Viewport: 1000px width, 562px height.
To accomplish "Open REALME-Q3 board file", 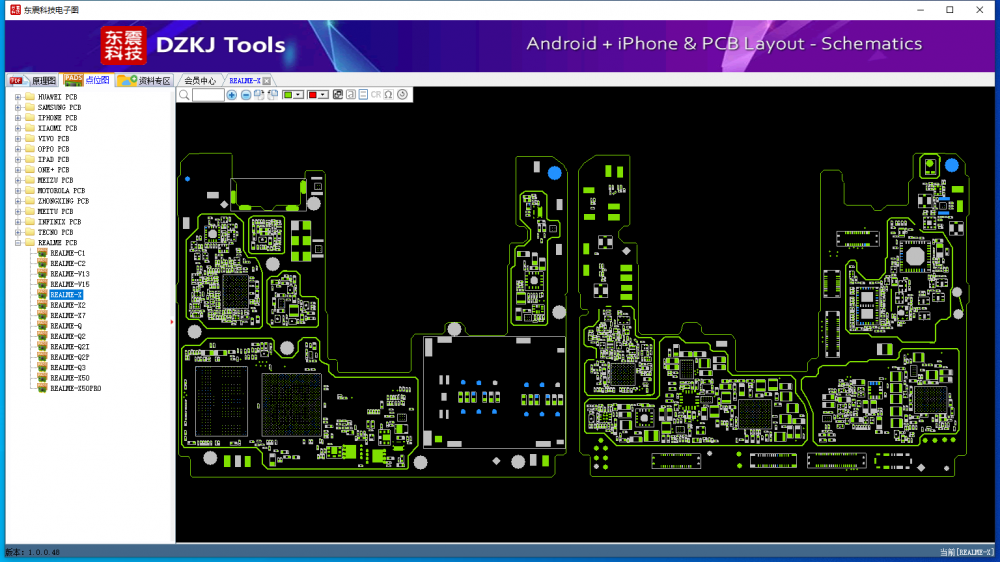I will pos(67,367).
